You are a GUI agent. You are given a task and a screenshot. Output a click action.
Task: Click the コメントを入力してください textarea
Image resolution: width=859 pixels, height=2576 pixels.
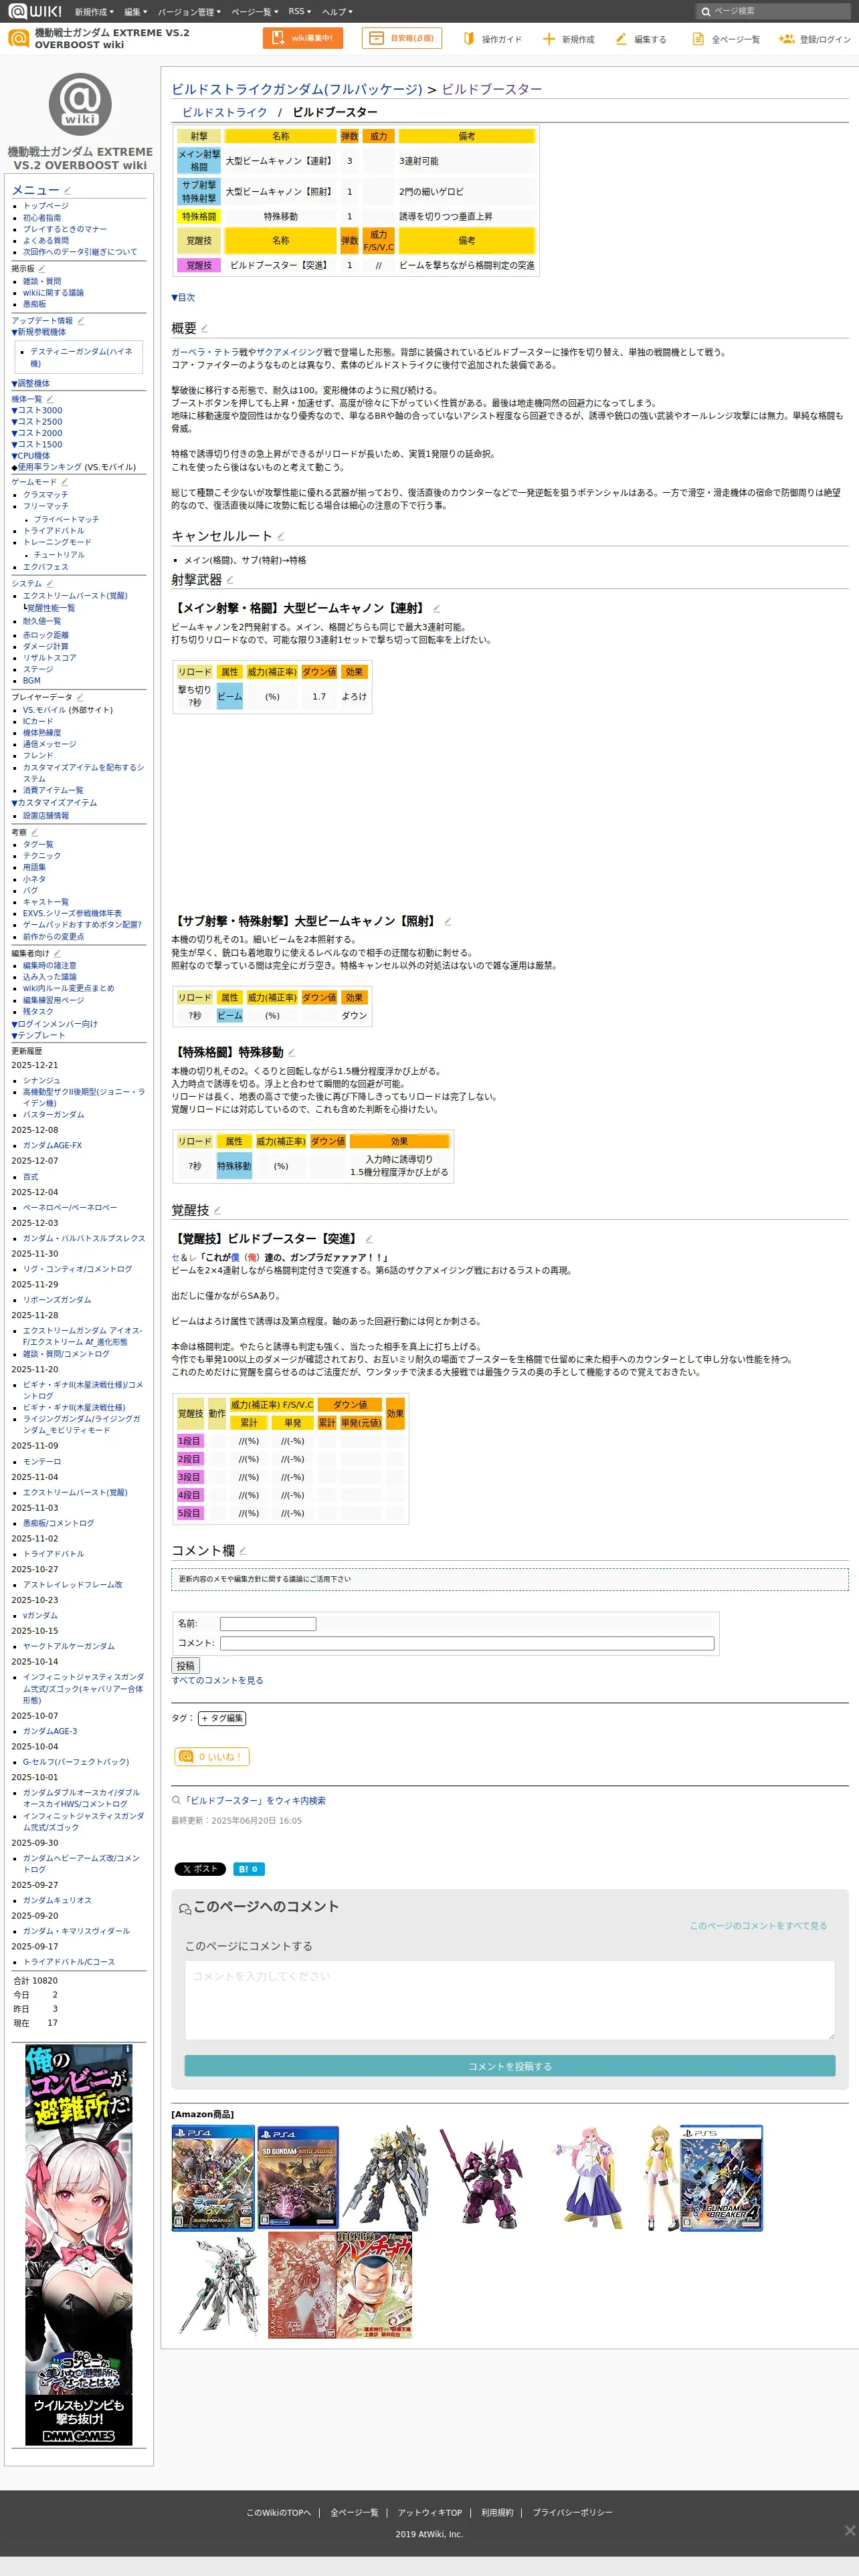pos(509,1999)
